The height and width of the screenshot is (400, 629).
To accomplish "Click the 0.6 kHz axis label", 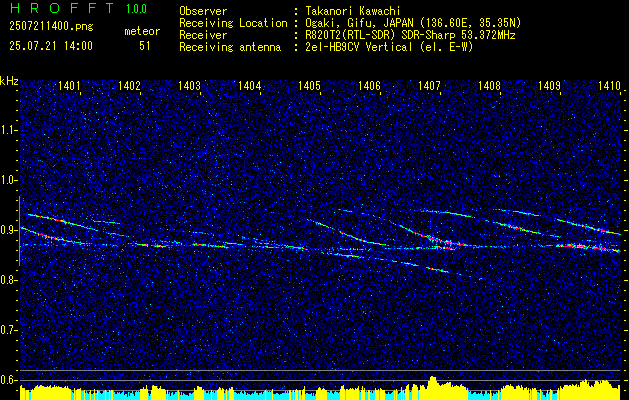I will 8,380.
